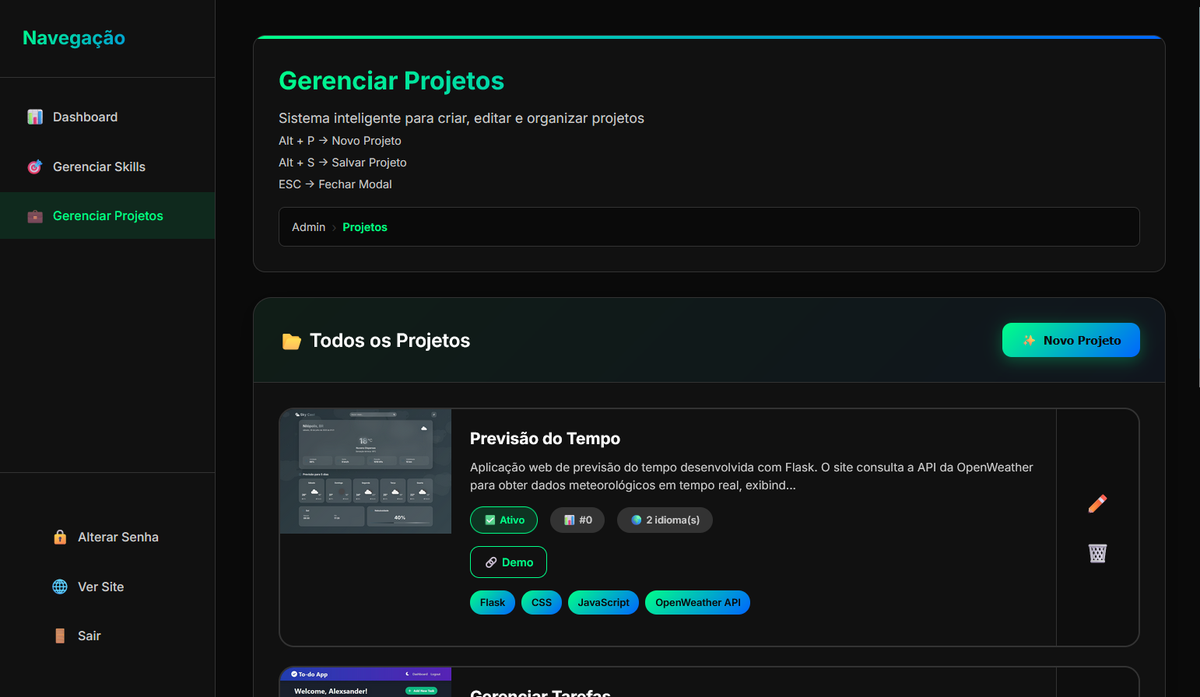Image resolution: width=1200 pixels, height=697 pixels.
Task: Click the bar chart icon in #0 badge
Action: (569, 520)
